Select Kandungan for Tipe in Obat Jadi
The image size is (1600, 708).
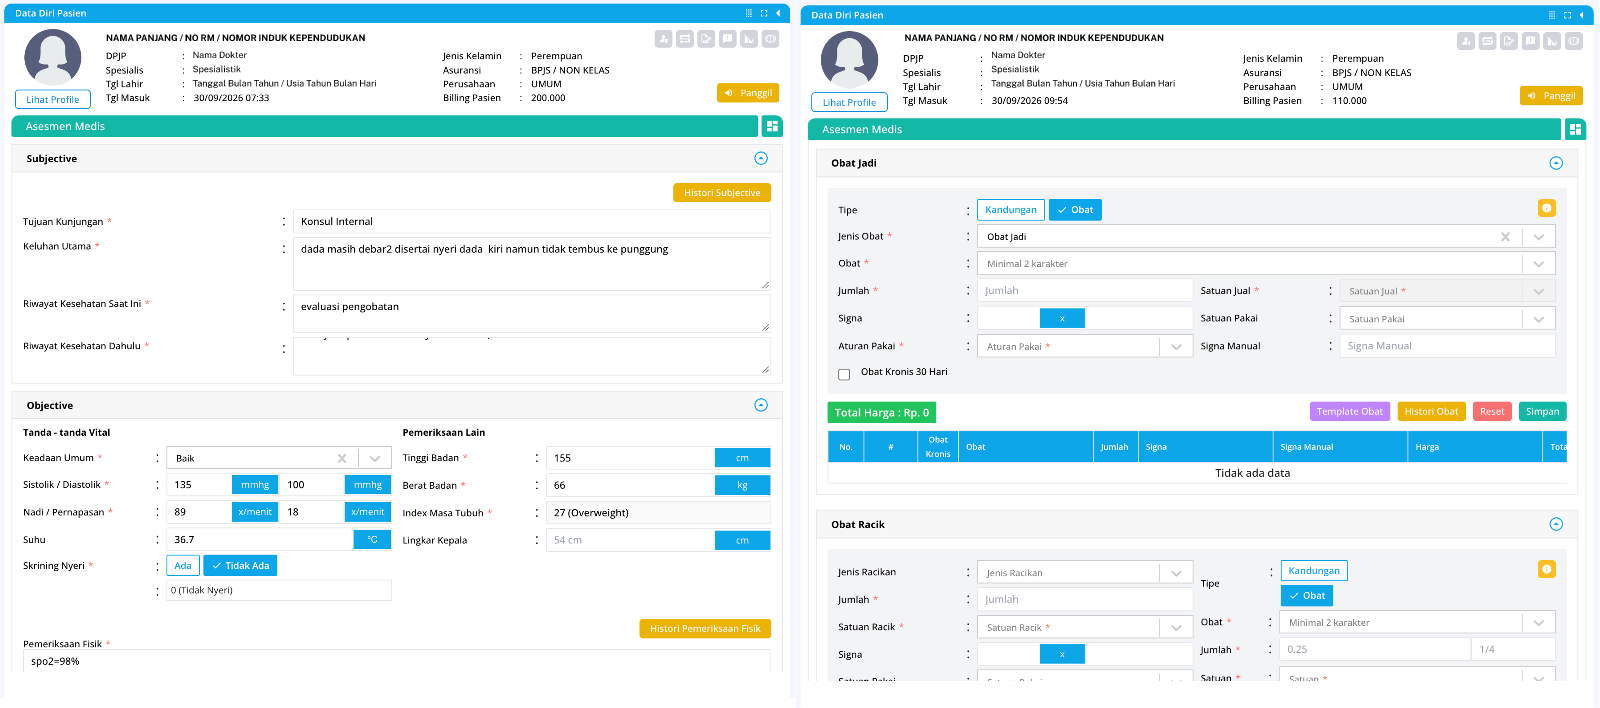click(1011, 210)
